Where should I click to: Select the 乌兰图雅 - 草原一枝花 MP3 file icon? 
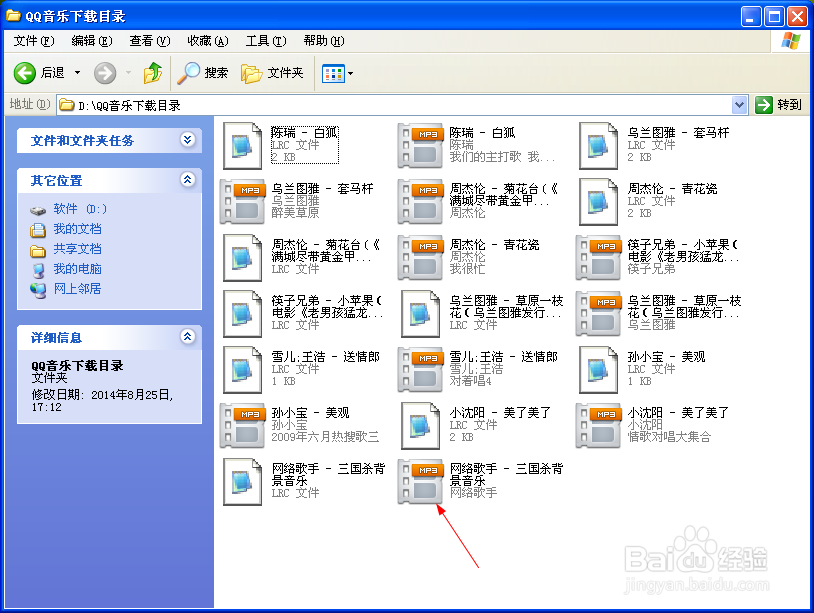click(x=598, y=314)
